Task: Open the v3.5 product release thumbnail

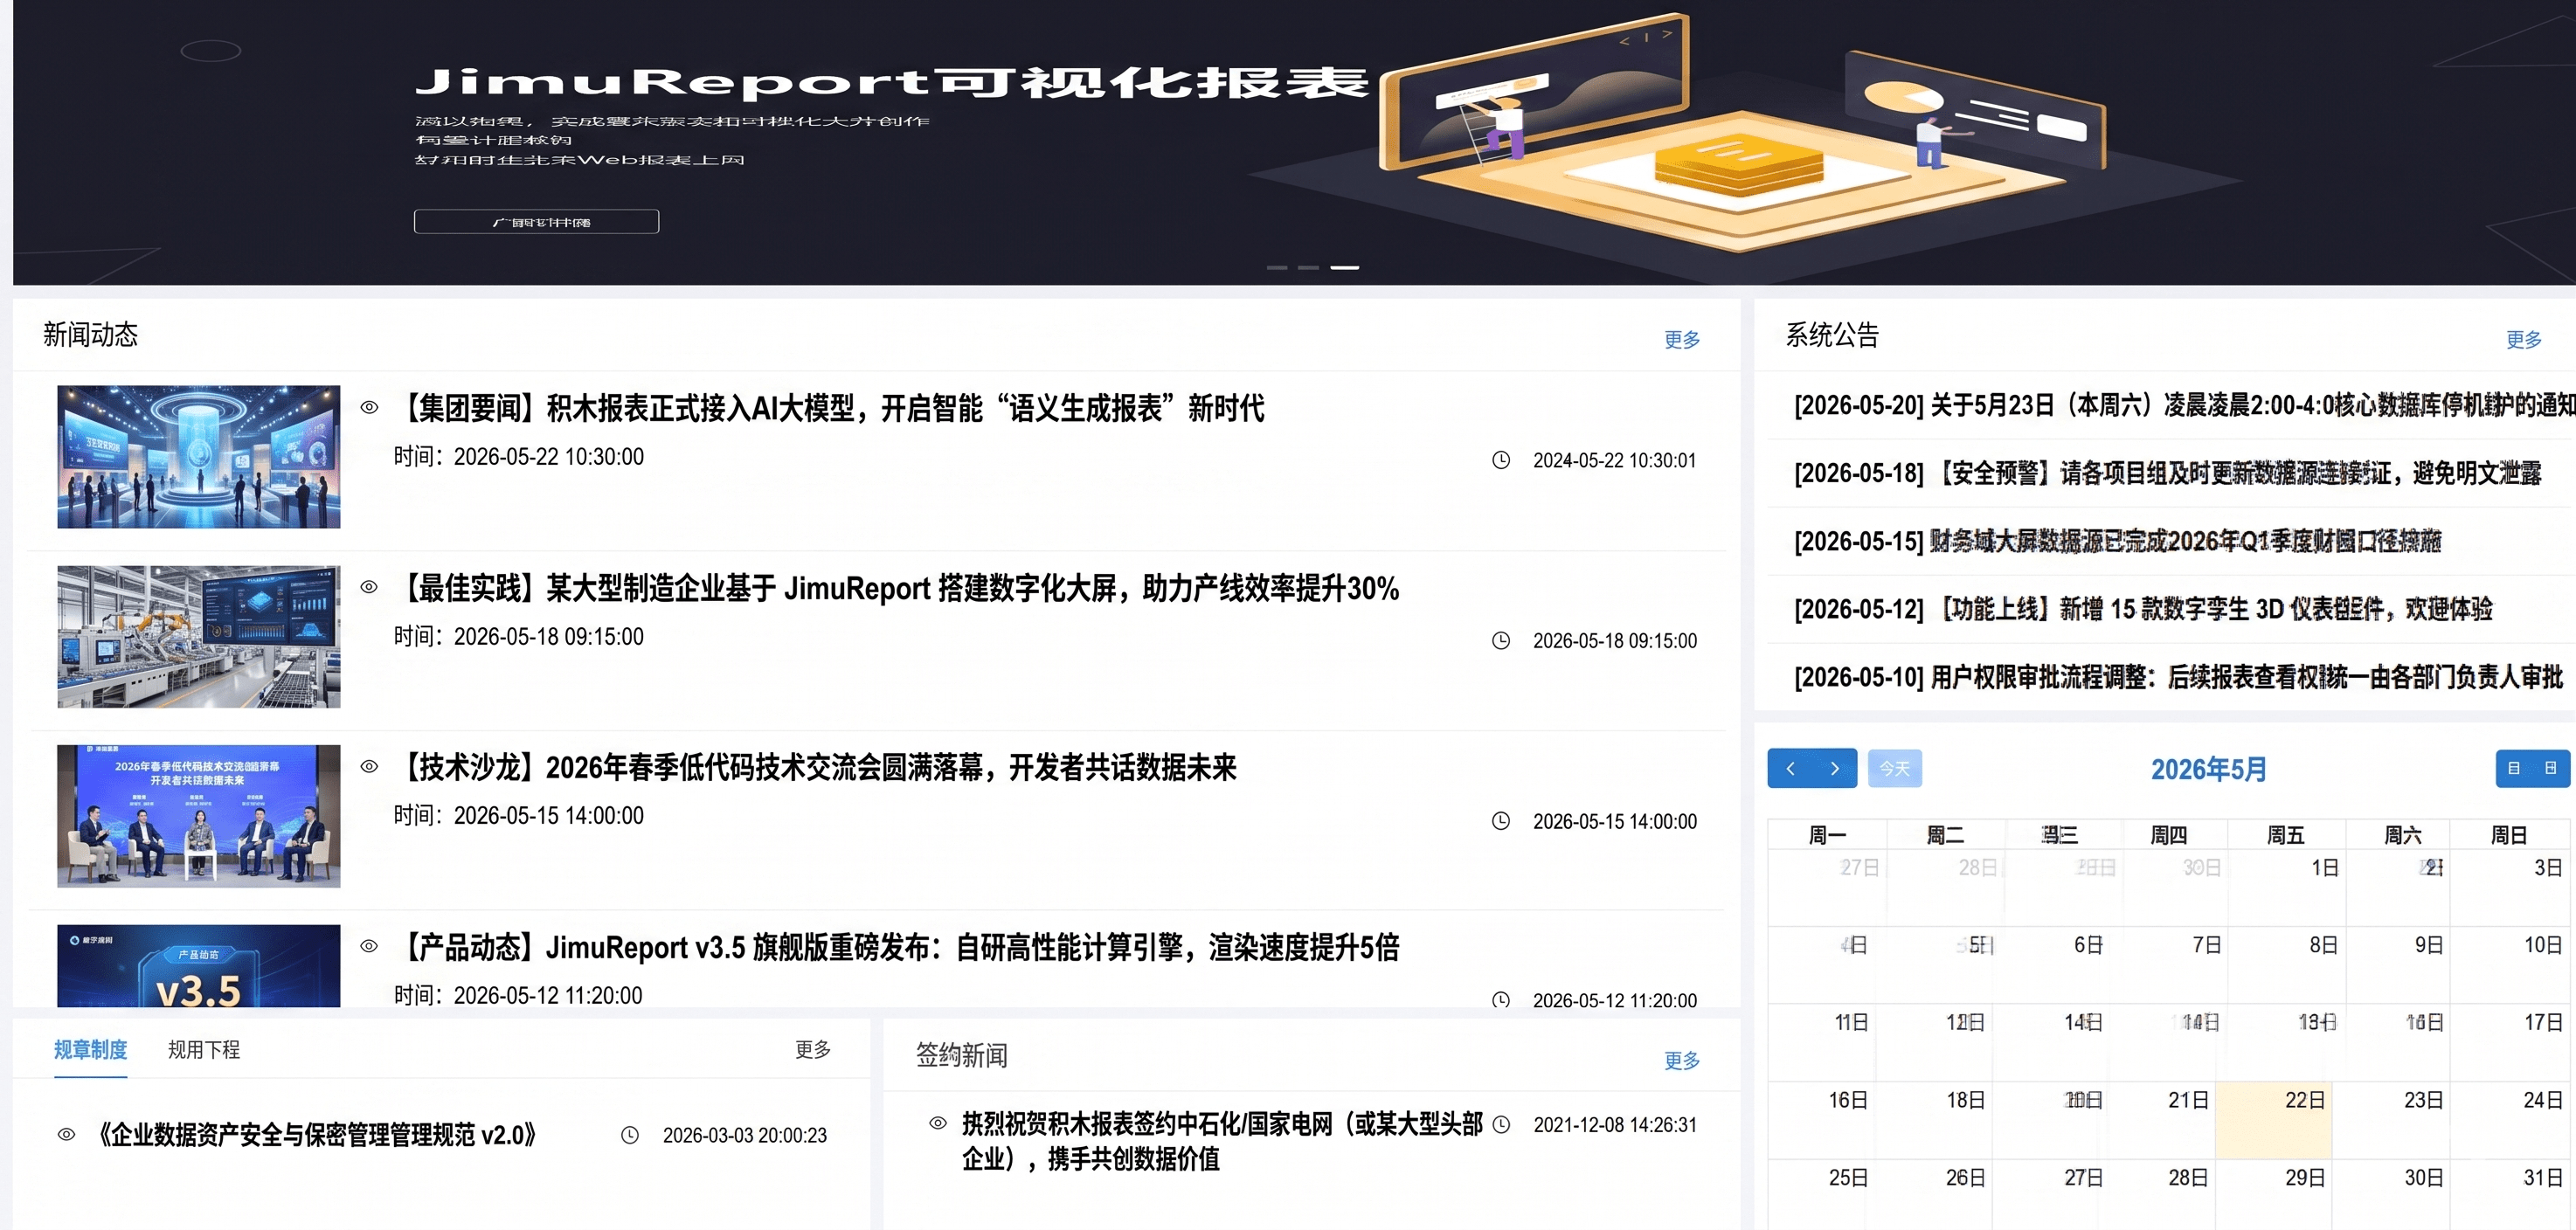Action: [199, 966]
